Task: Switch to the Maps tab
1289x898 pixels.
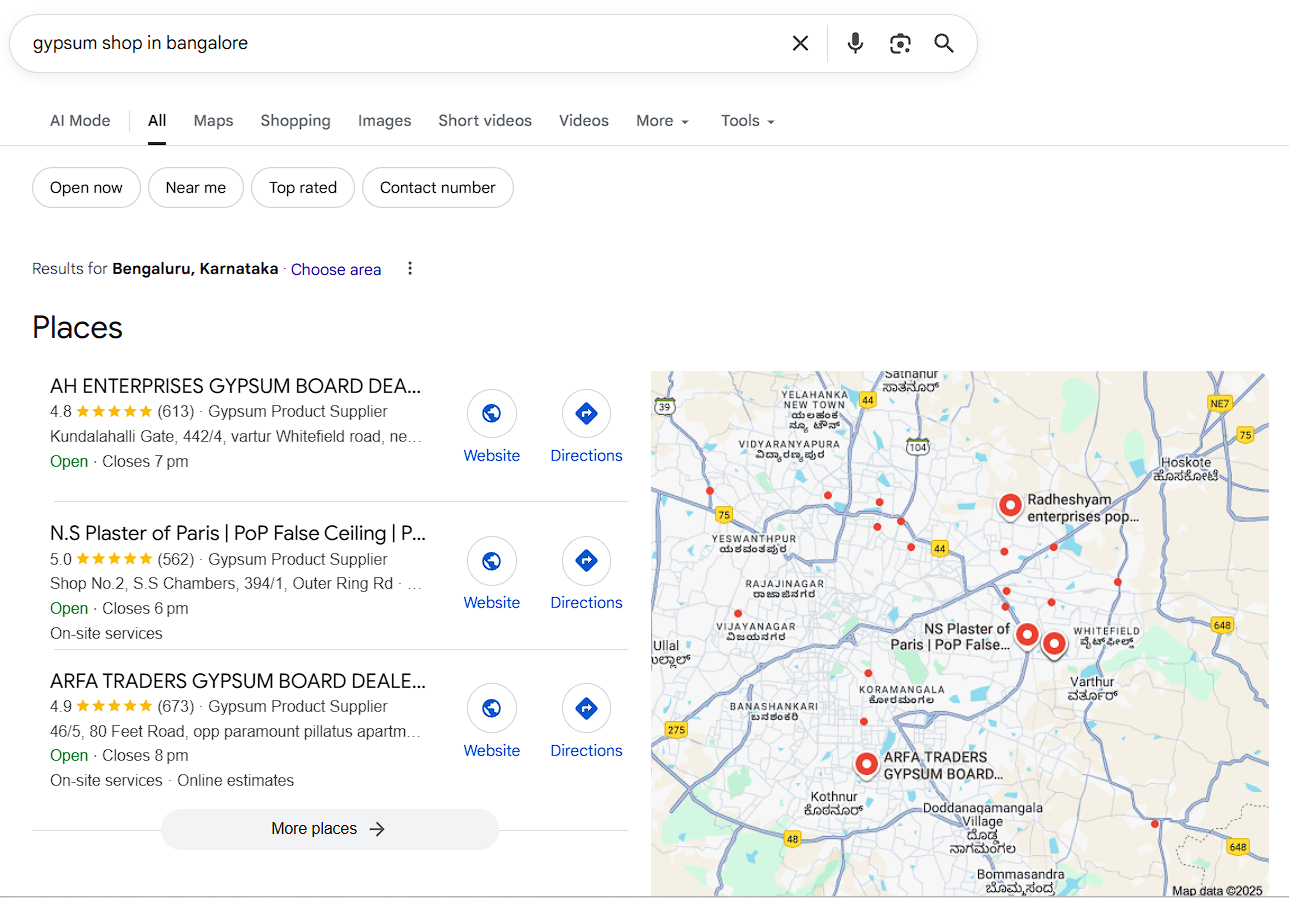Action: coord(213,121)
